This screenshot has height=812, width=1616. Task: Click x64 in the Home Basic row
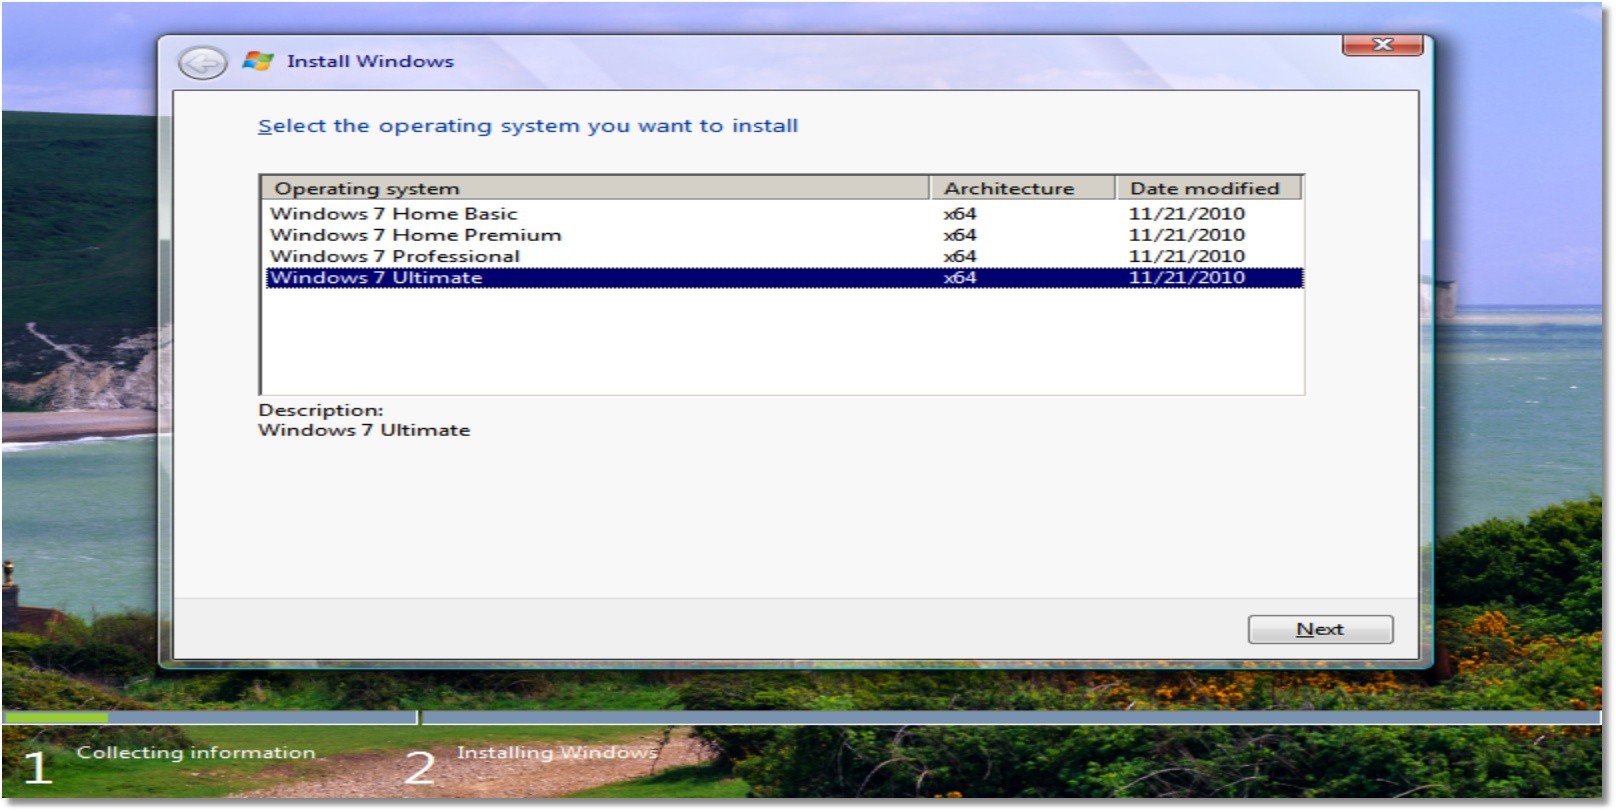tap(960, 213)
